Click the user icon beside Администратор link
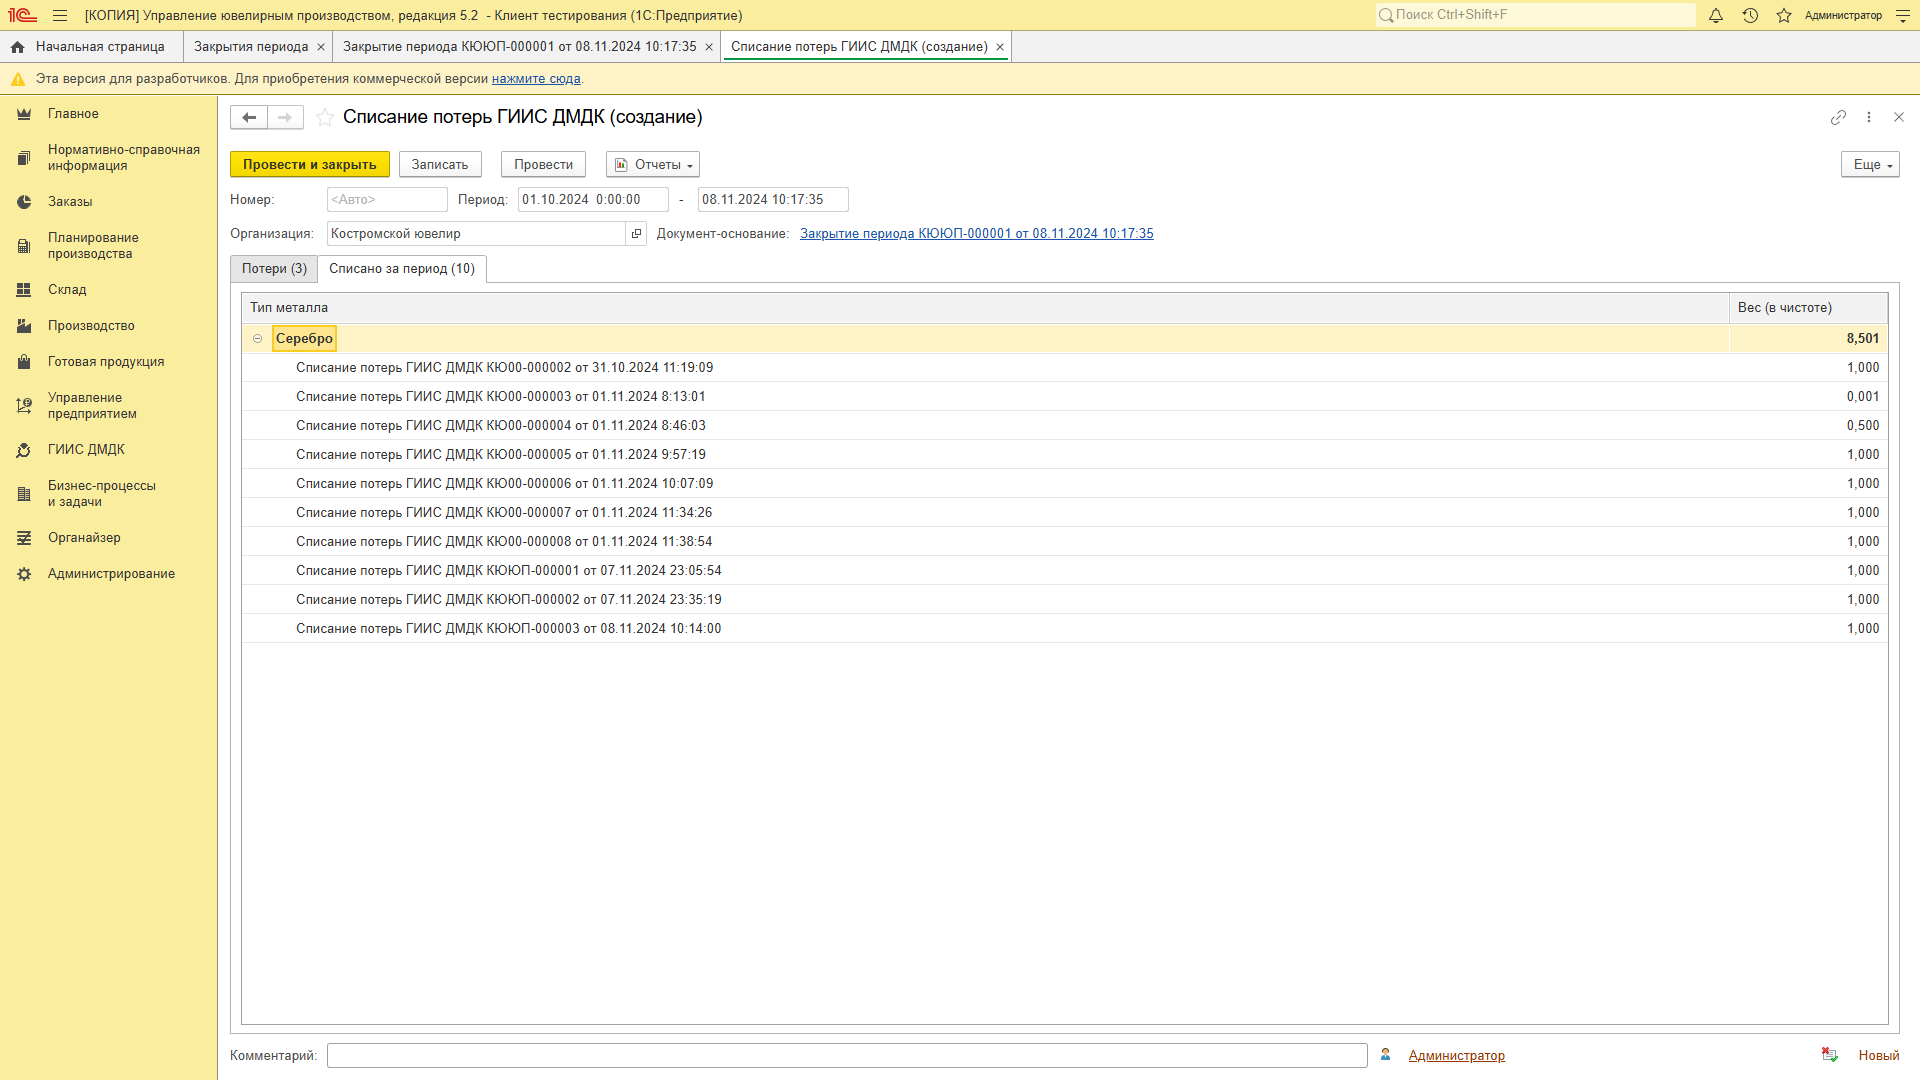The image size is (1920, 1080). click(x=1386, y=1055)
